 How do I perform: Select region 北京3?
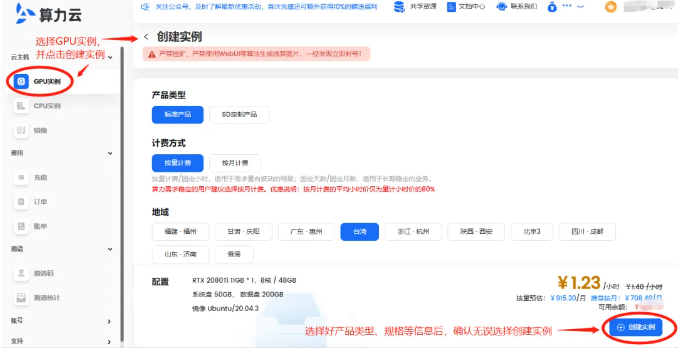(532, 232)
